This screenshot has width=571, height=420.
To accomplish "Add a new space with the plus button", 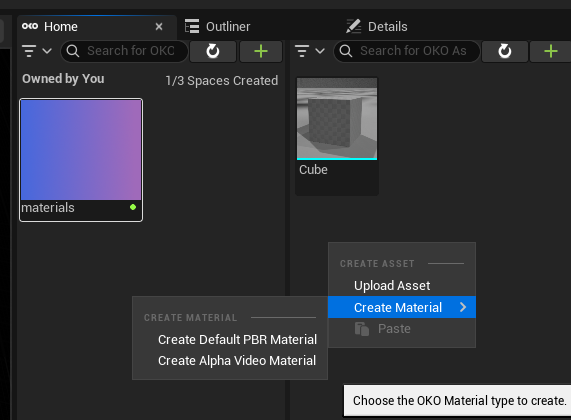I will tap(261, 51).
